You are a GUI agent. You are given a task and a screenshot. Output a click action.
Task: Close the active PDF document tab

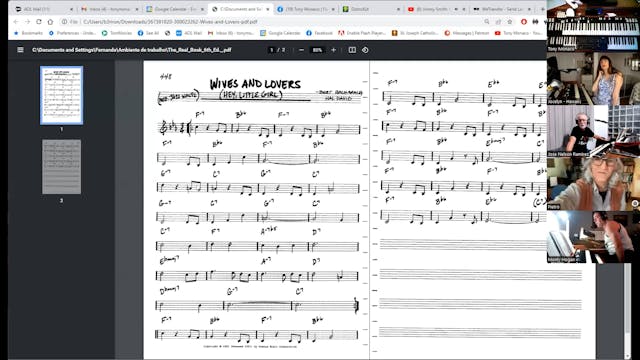[268, 9]
